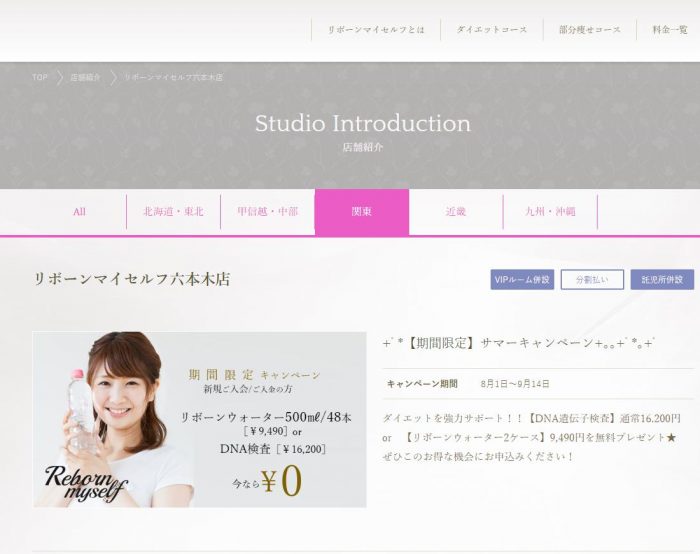
Task: Open the campaign banner image
Action: 200,419
